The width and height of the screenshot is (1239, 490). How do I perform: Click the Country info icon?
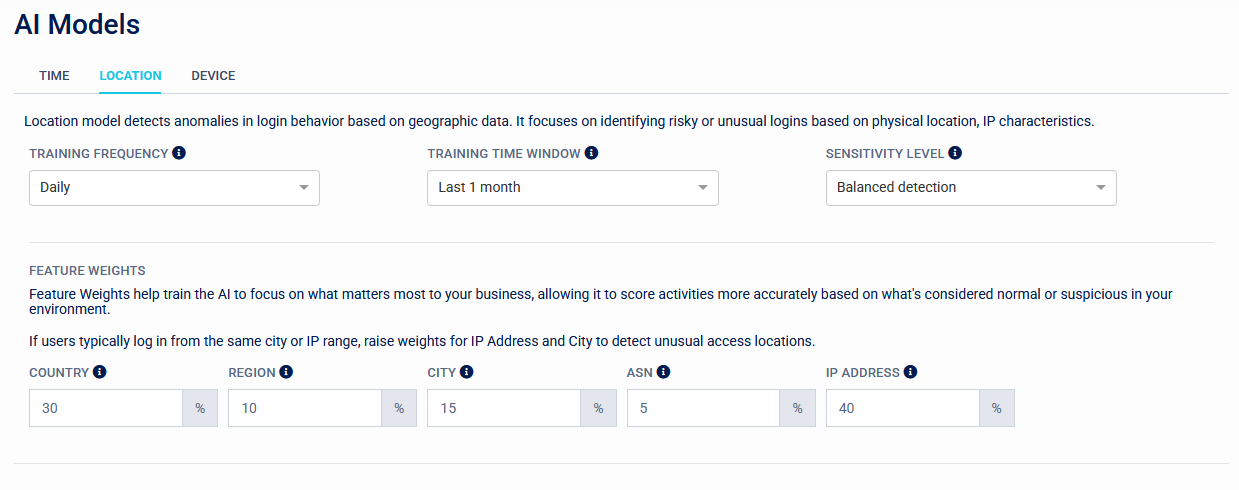99,372
